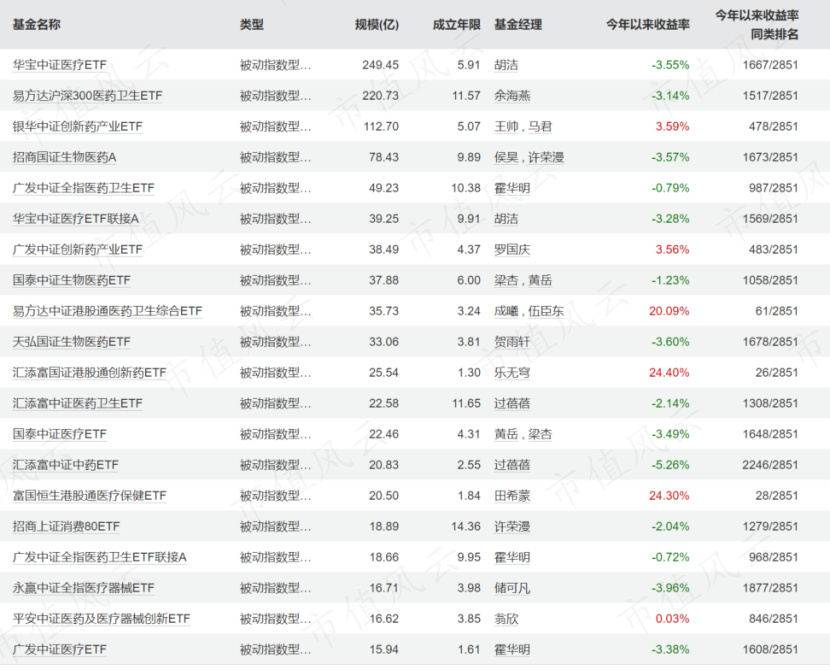Open fund link 广发中证医疗ETF

(60, 649)
